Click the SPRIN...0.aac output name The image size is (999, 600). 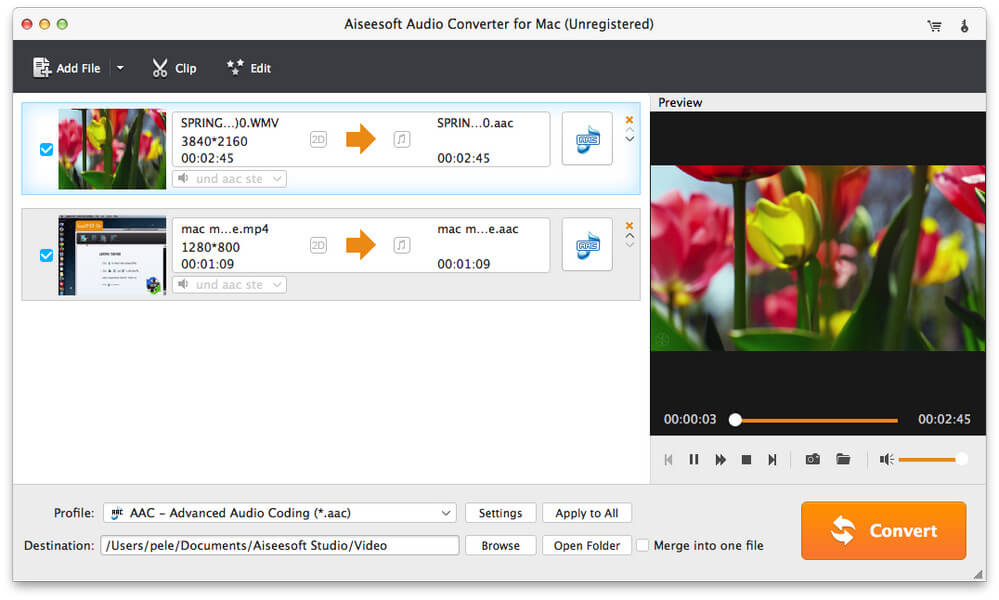pyautogui.click(x=475, y=123)
